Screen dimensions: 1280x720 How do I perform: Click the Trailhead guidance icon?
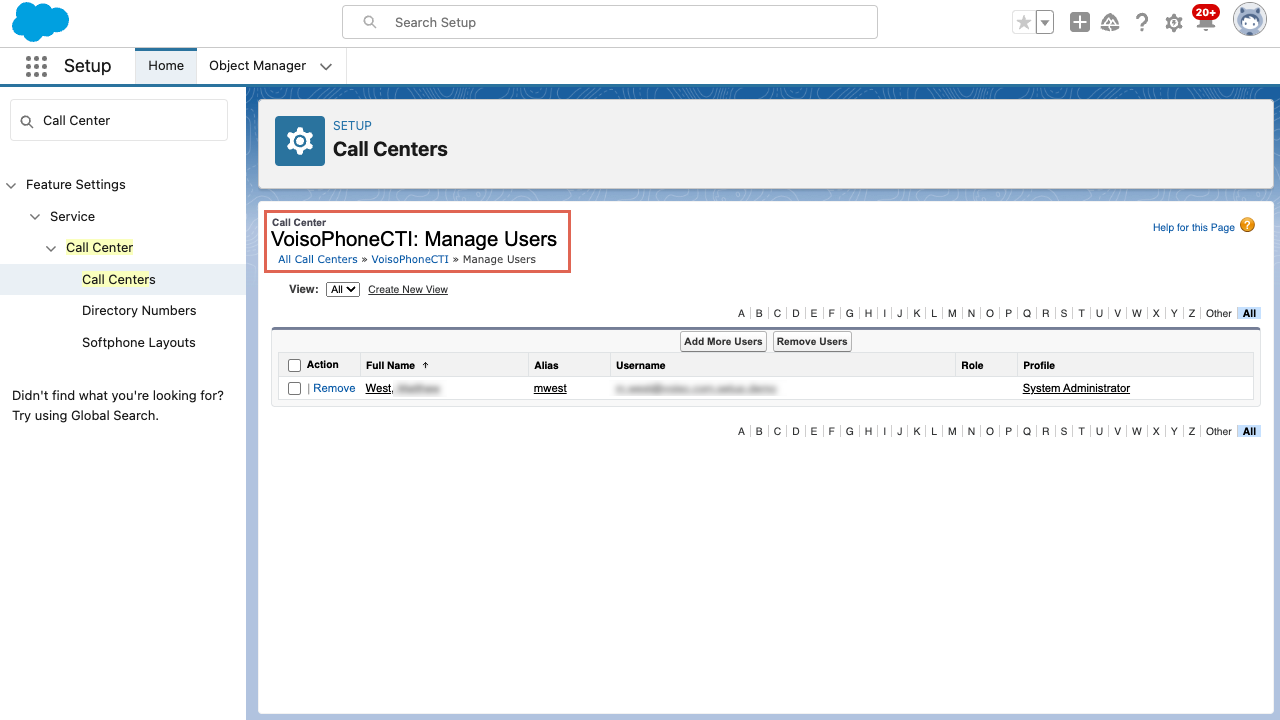[1110, 22]
